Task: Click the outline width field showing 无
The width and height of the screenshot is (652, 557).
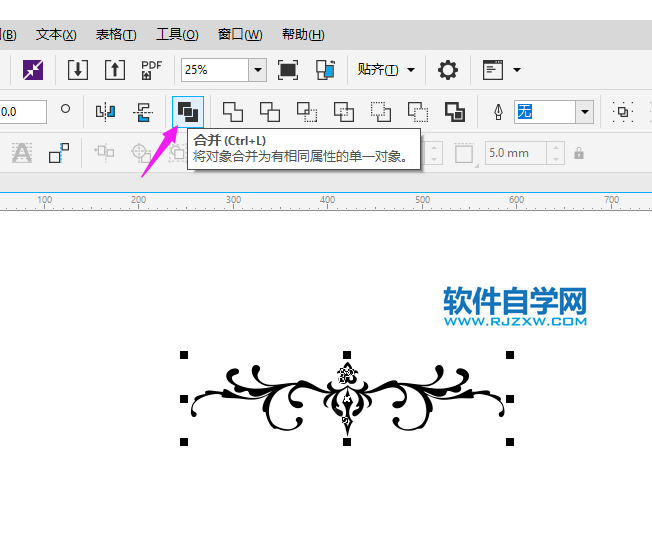Action: (545, 112)
